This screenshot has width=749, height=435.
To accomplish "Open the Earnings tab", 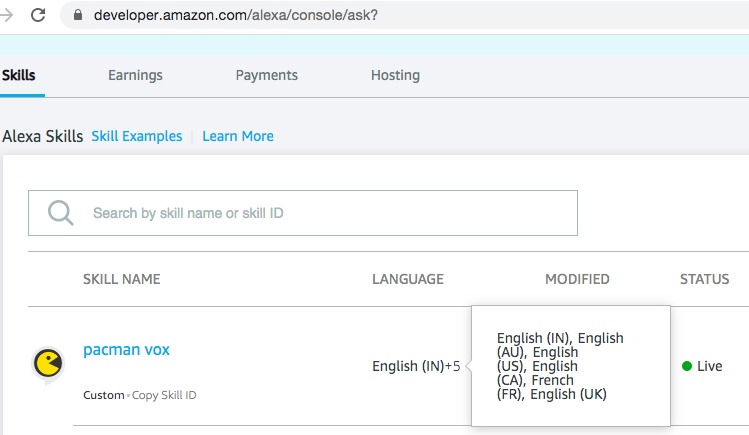I will [x=135, y=75].
